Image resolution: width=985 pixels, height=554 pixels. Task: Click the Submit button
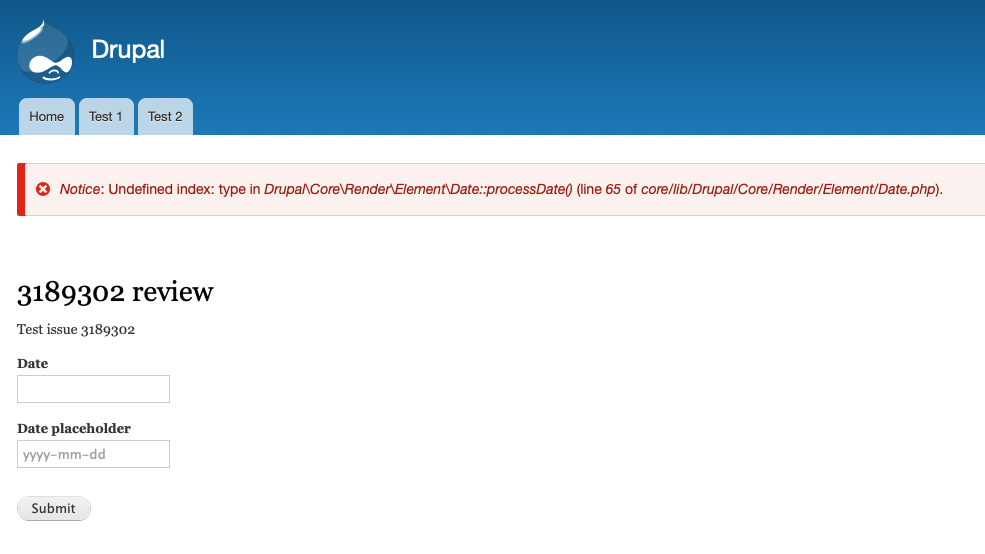[53, 508]
